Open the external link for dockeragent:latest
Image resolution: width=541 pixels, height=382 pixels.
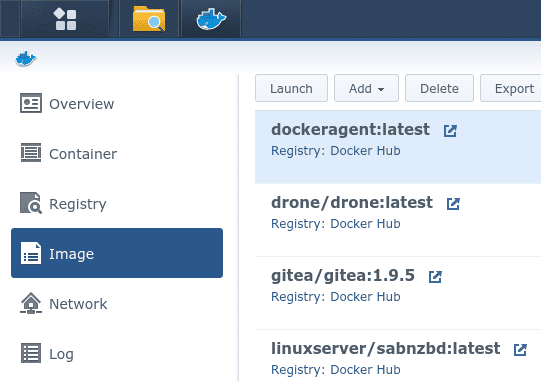pyautogui.click(x=450, y=130)
